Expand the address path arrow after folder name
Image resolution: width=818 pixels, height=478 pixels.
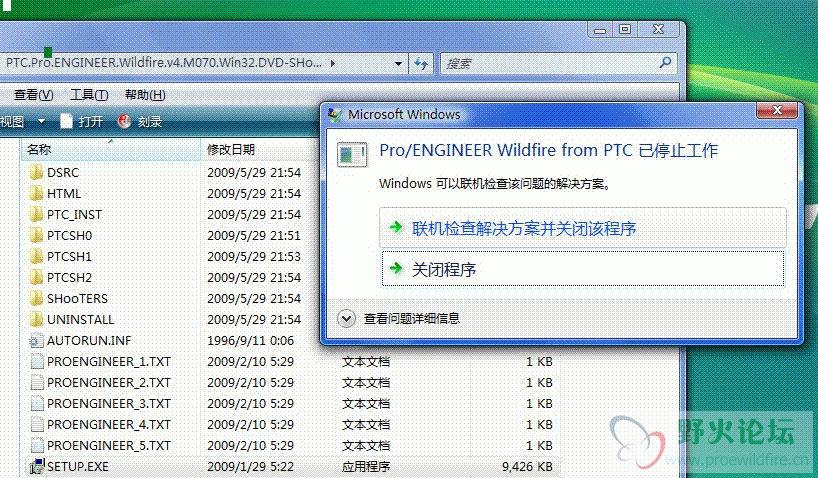tap(333, 64)
